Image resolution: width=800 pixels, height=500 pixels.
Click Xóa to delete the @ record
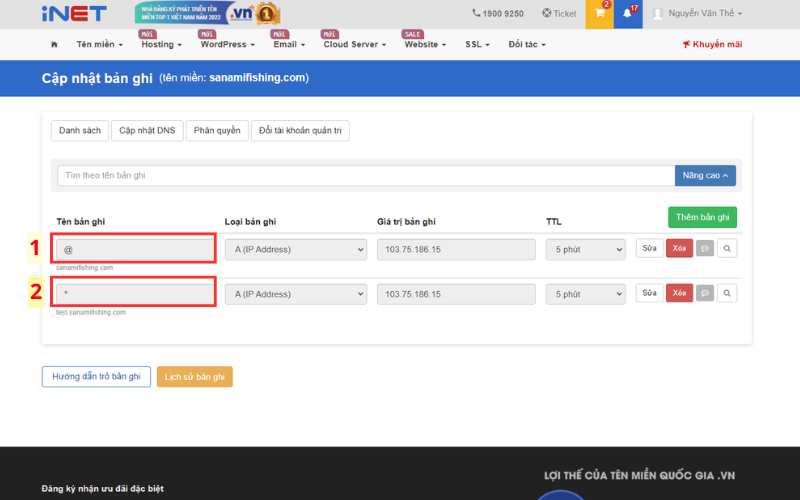point(679,248)
